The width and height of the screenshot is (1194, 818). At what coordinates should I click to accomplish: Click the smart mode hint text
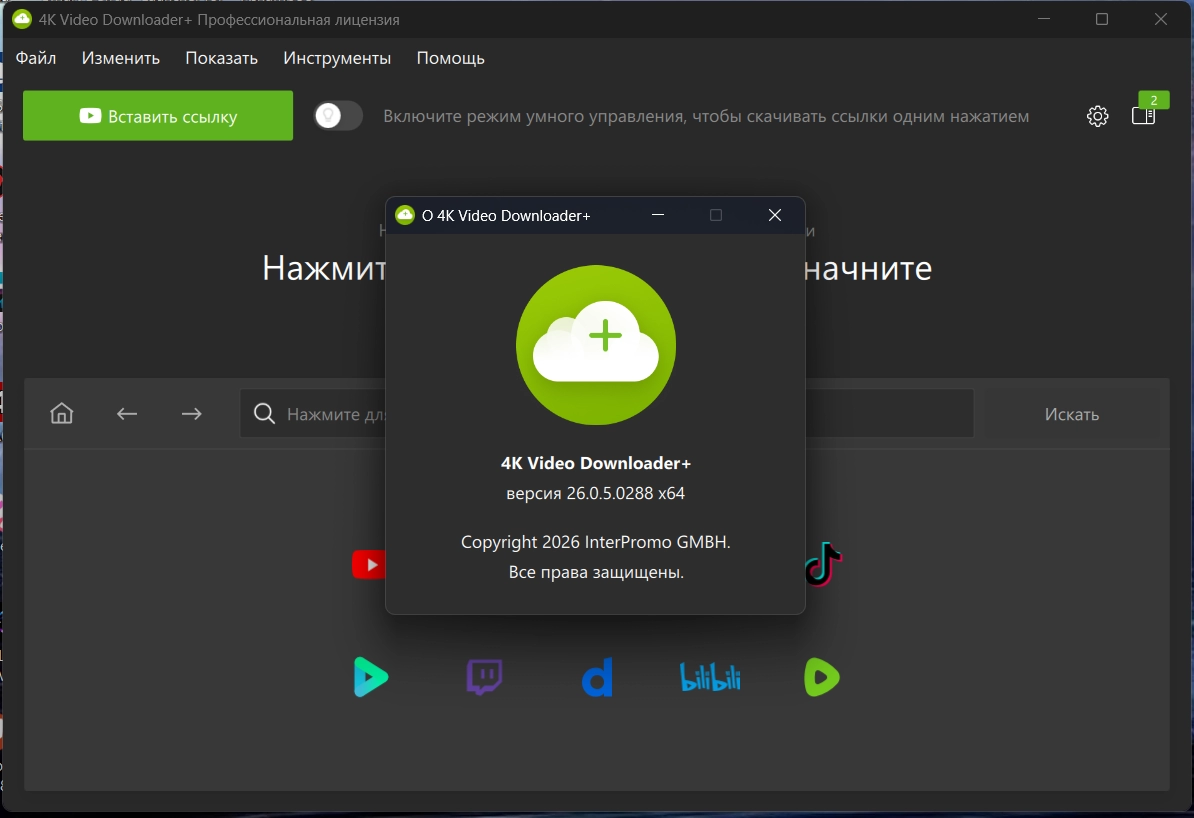706,117
